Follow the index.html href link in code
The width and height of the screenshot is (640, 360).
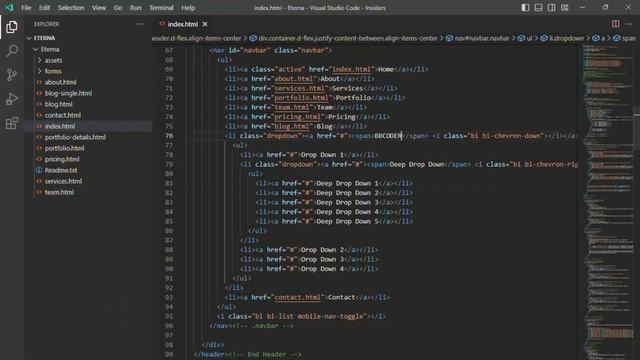[x=351, y=69]
